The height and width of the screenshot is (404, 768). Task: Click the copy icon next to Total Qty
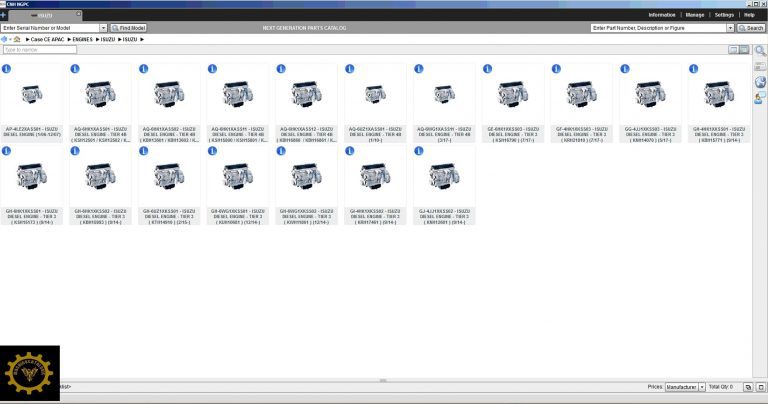click(748, 387)
